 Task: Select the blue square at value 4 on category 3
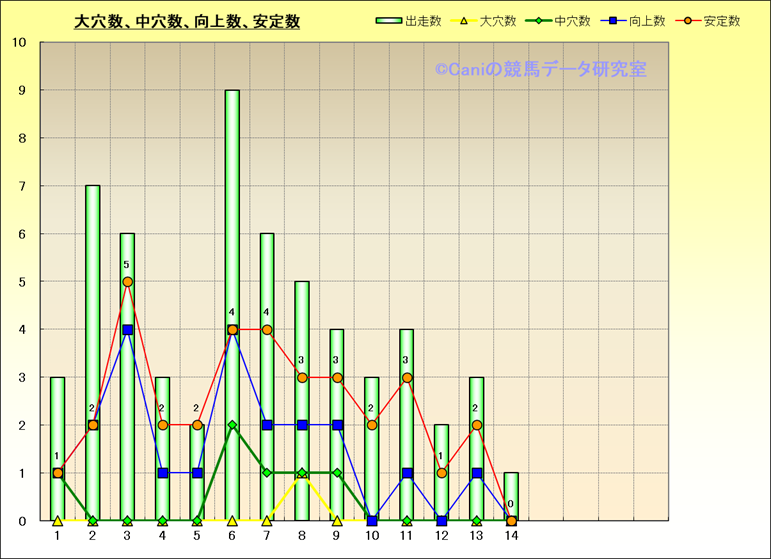(x=127, y=330)
